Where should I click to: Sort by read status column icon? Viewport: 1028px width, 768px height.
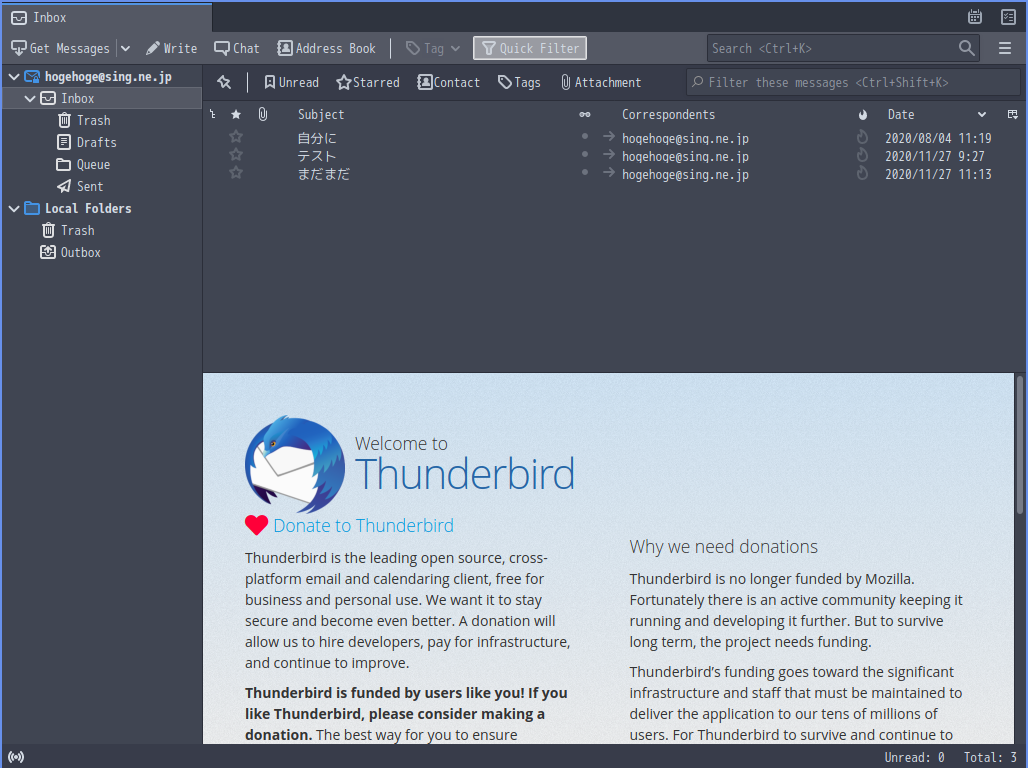pos(585,115)
